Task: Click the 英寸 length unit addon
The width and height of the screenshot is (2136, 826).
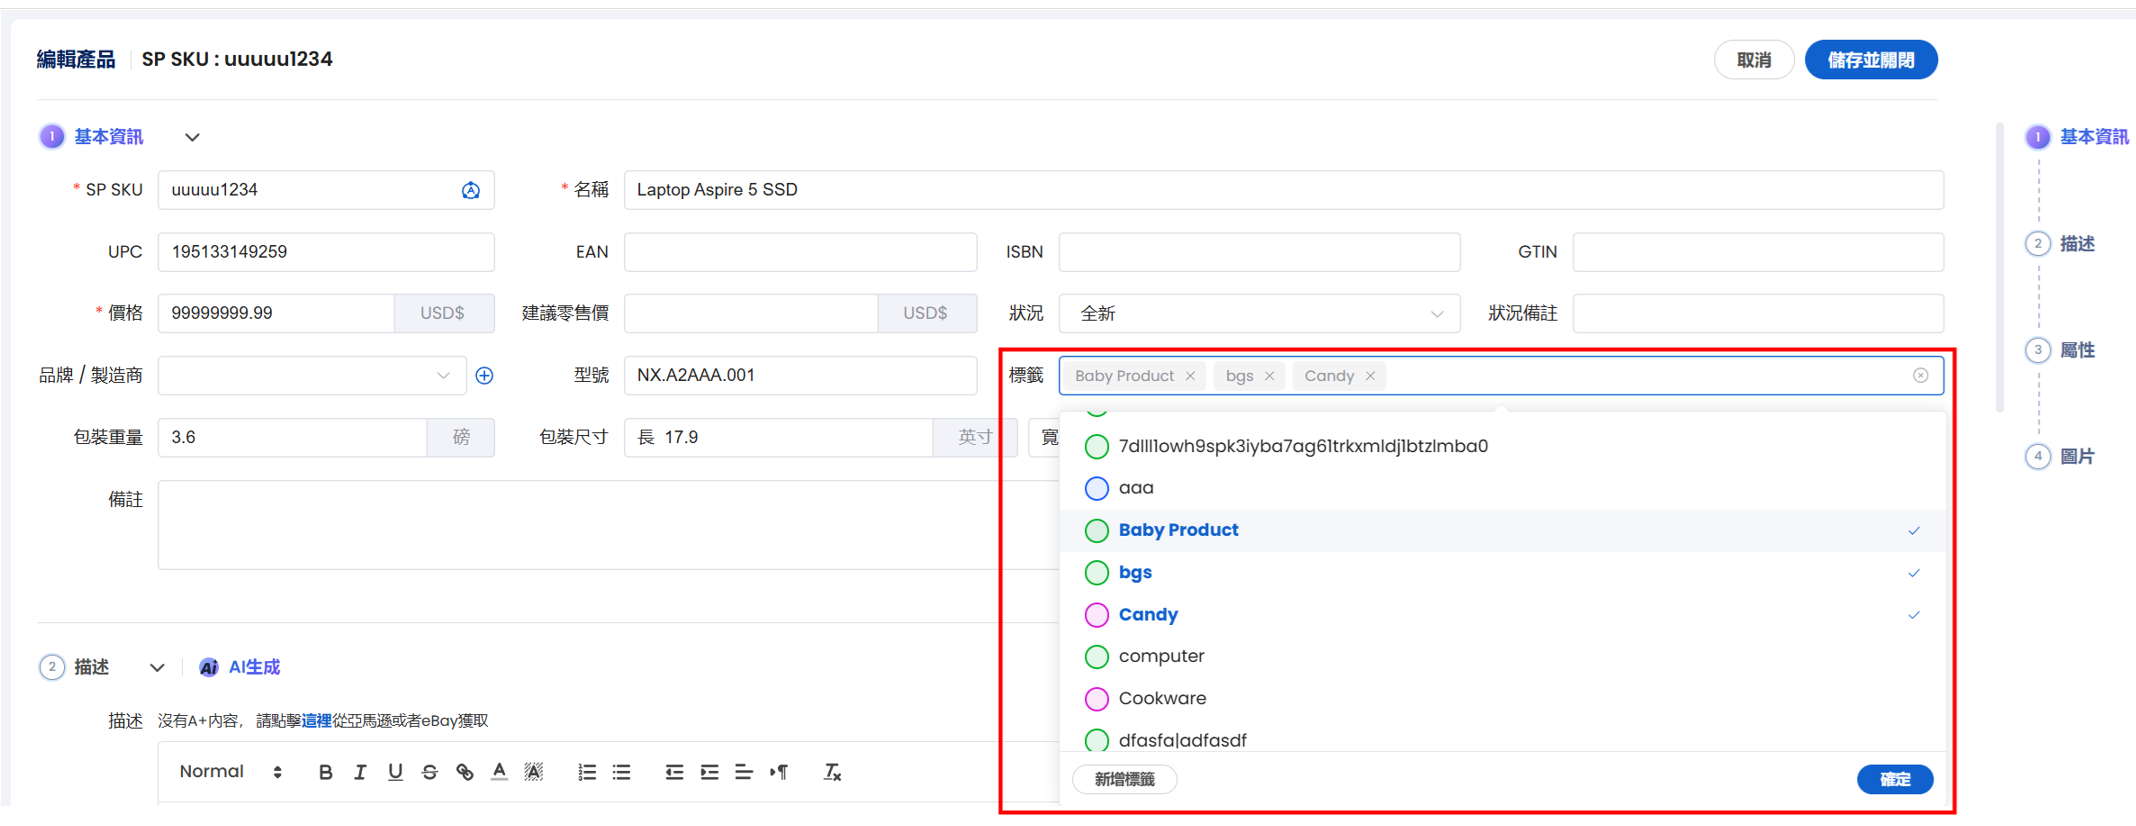Action: (x=975, y=437)
